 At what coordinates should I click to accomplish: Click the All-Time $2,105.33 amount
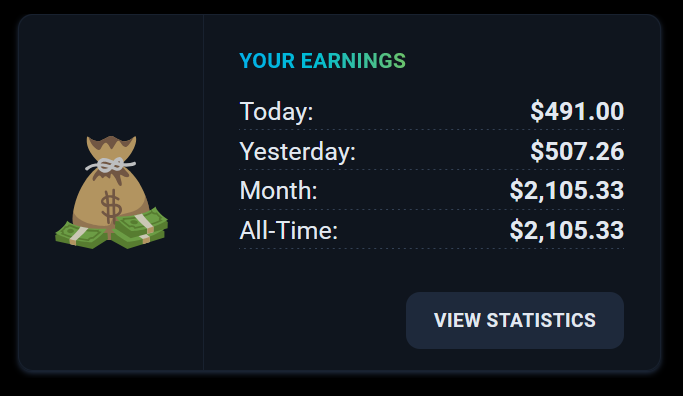click(x=567, y=230)
